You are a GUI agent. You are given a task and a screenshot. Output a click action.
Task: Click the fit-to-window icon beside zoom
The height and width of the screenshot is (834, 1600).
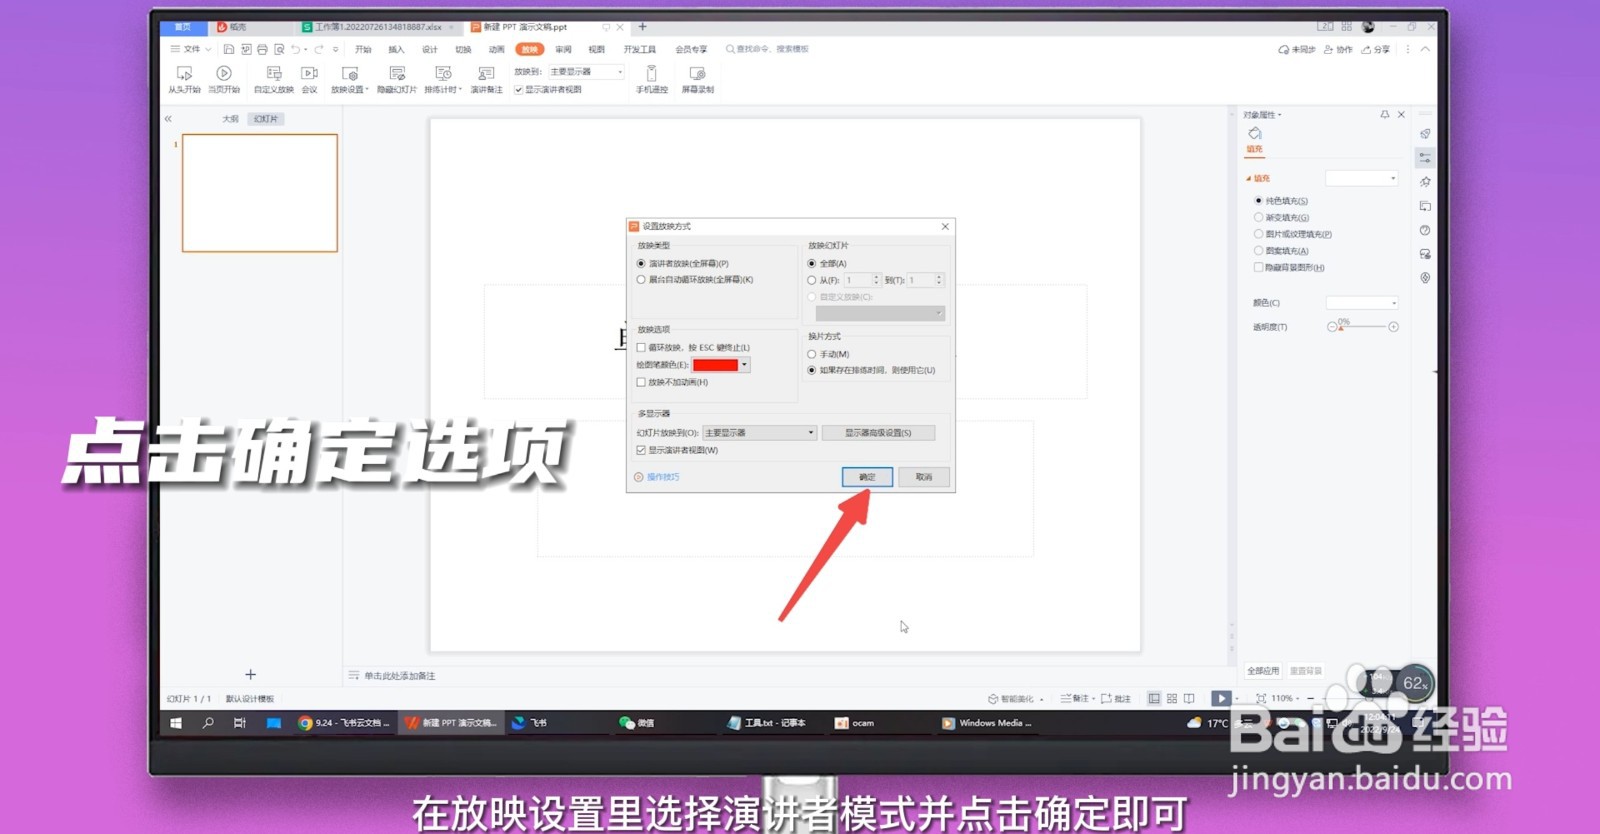[1261, 698]
